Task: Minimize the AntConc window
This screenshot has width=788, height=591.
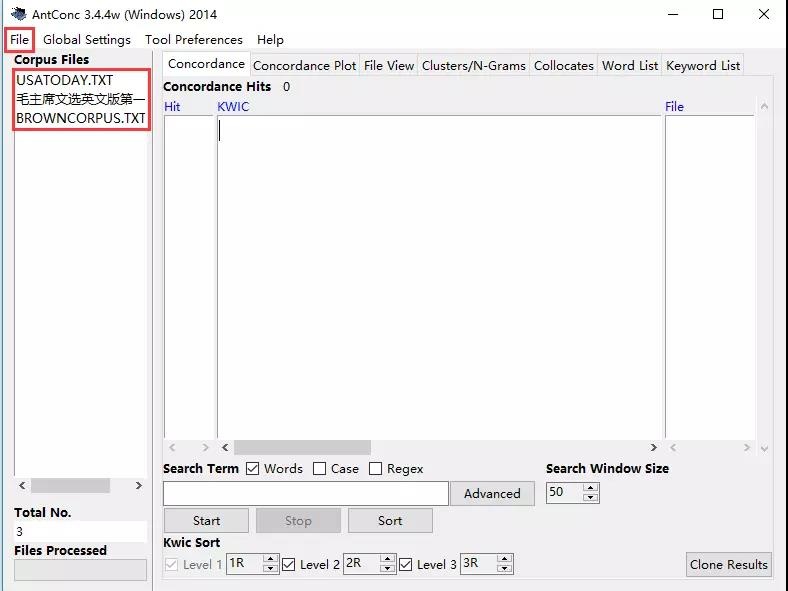Action: point(673,14)
